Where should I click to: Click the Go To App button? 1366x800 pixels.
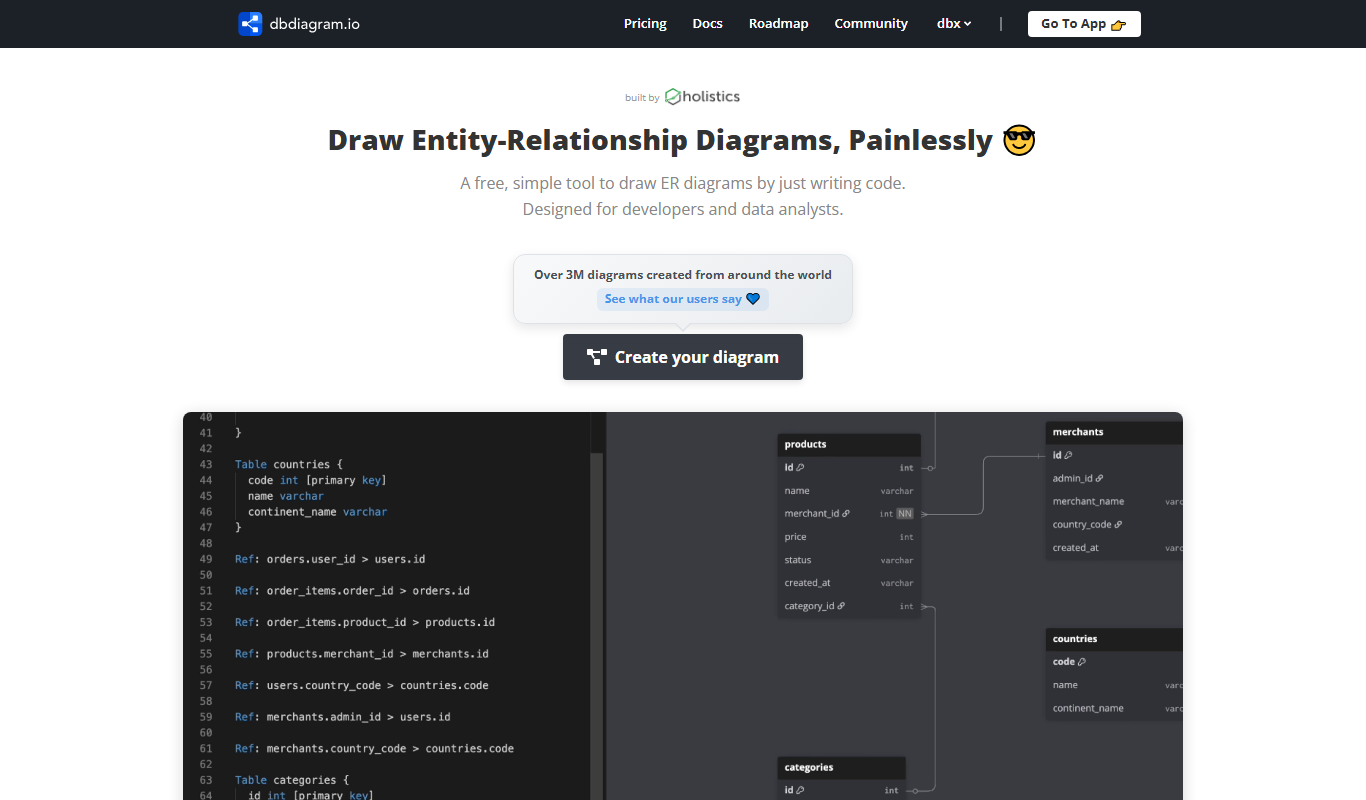click(x=1084, y=24)
